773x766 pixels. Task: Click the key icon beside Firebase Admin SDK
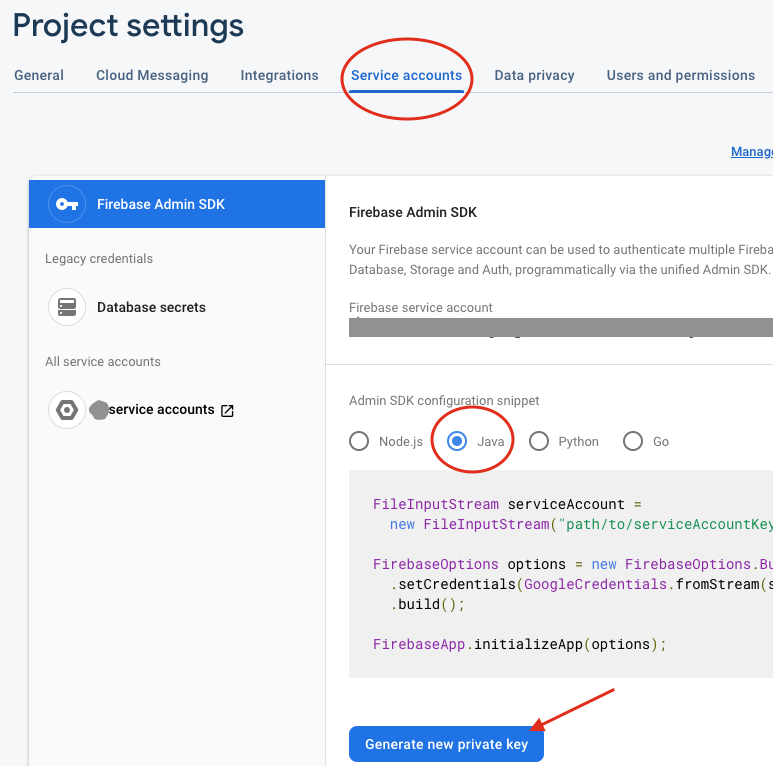pos(67,204)
